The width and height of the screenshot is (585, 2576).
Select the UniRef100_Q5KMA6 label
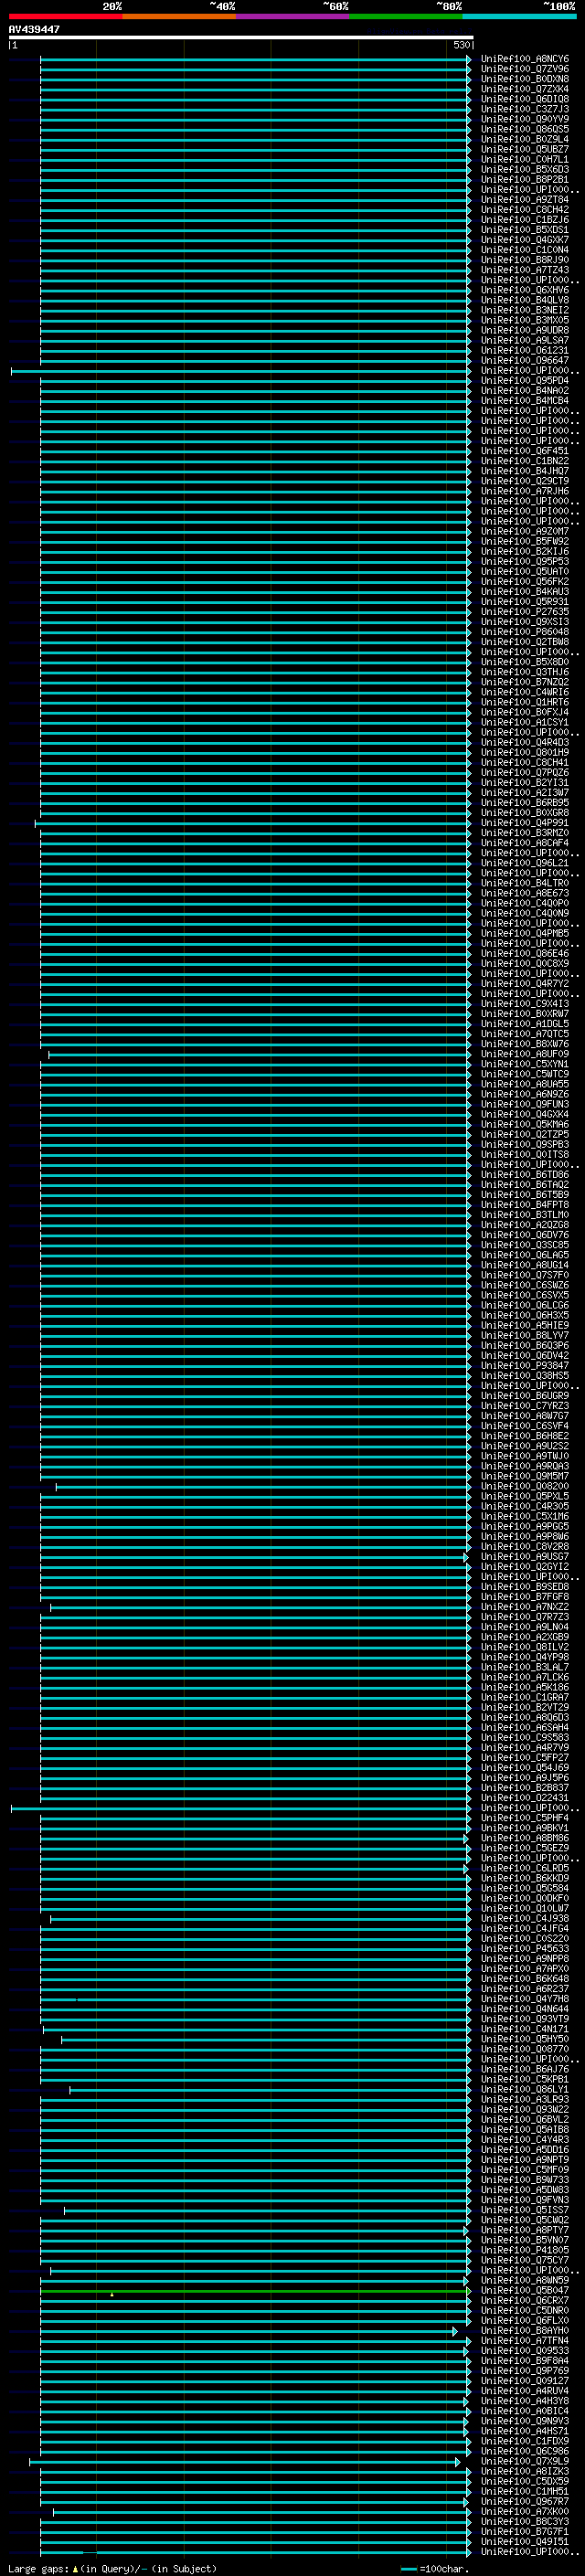point(525,1125)
